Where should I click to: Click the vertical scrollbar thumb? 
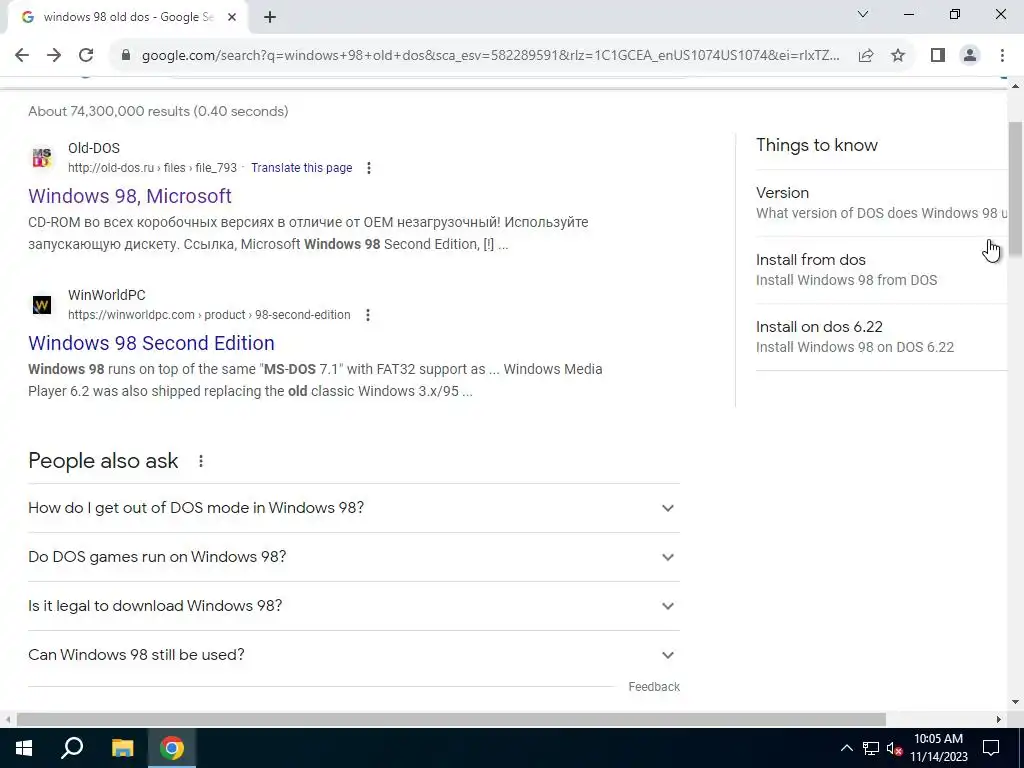click(1015, 188)
